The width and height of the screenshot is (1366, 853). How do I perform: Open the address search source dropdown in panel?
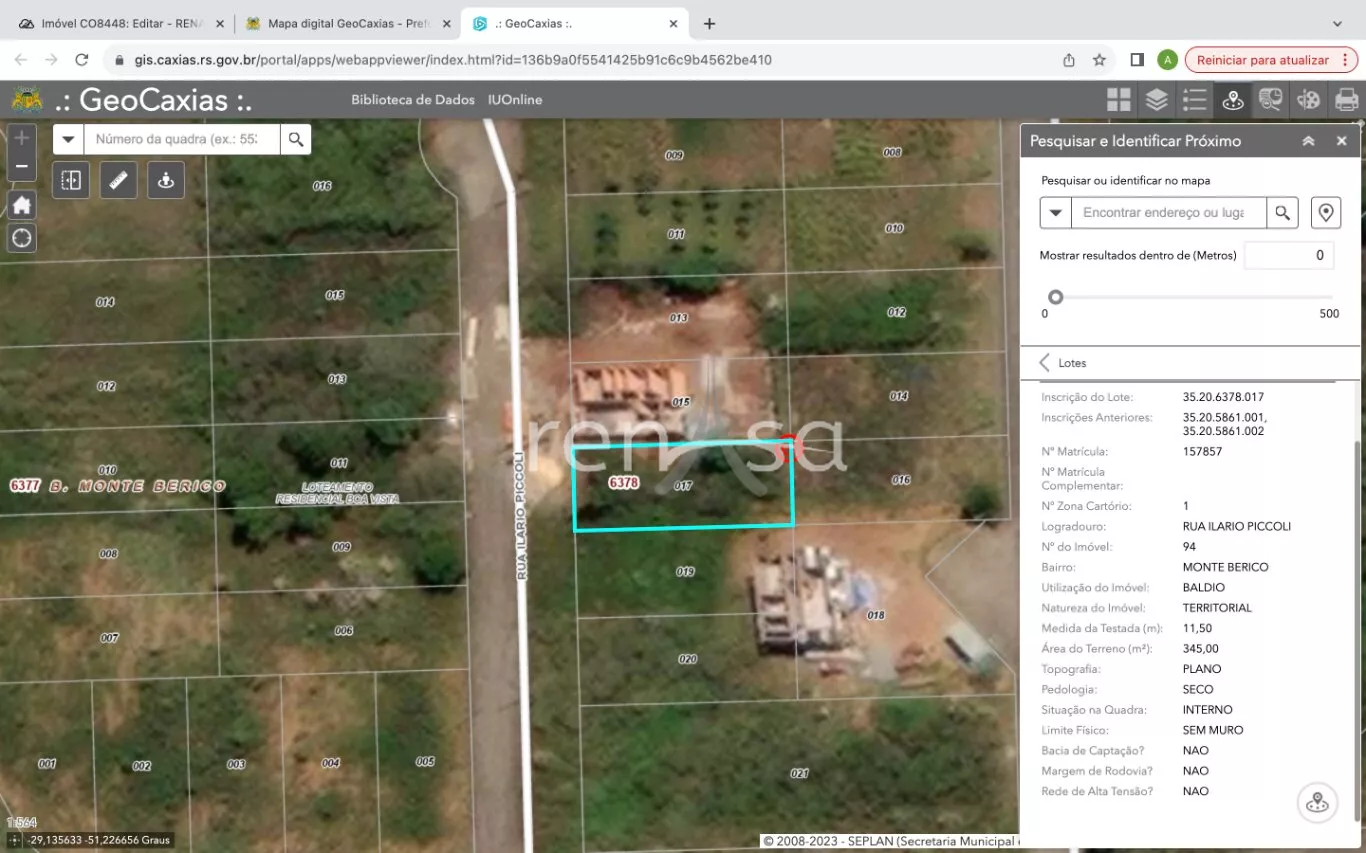pos(1055,213)
